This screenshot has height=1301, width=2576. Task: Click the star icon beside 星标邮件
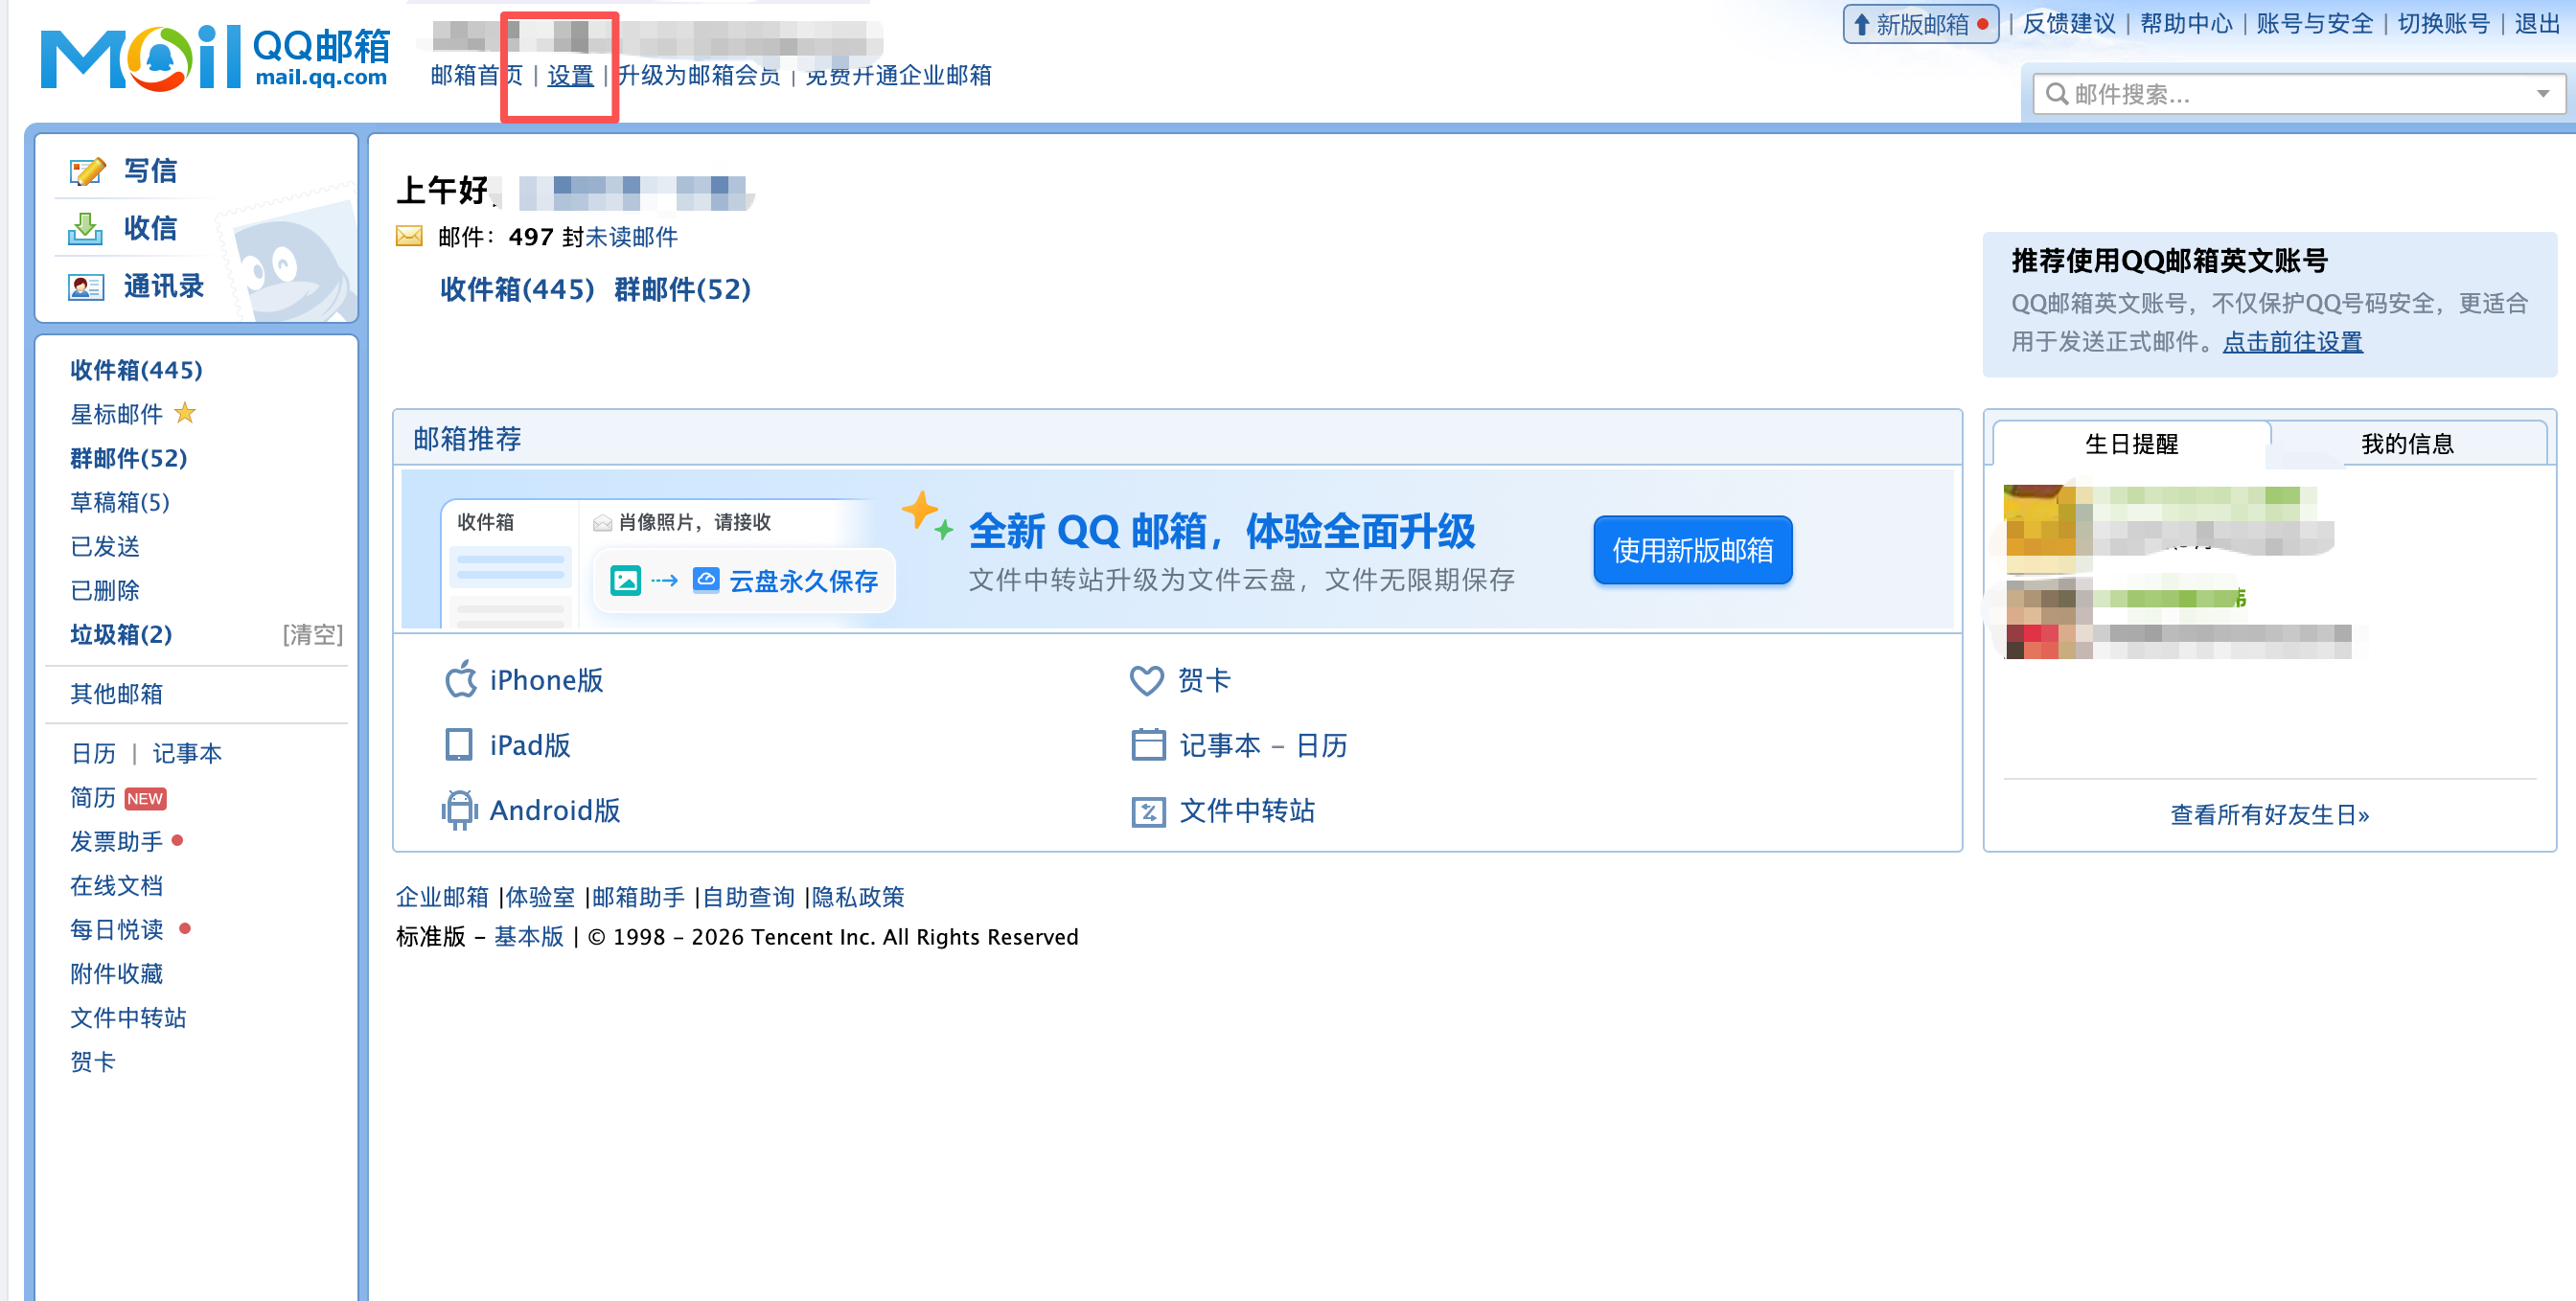[185, 413]
